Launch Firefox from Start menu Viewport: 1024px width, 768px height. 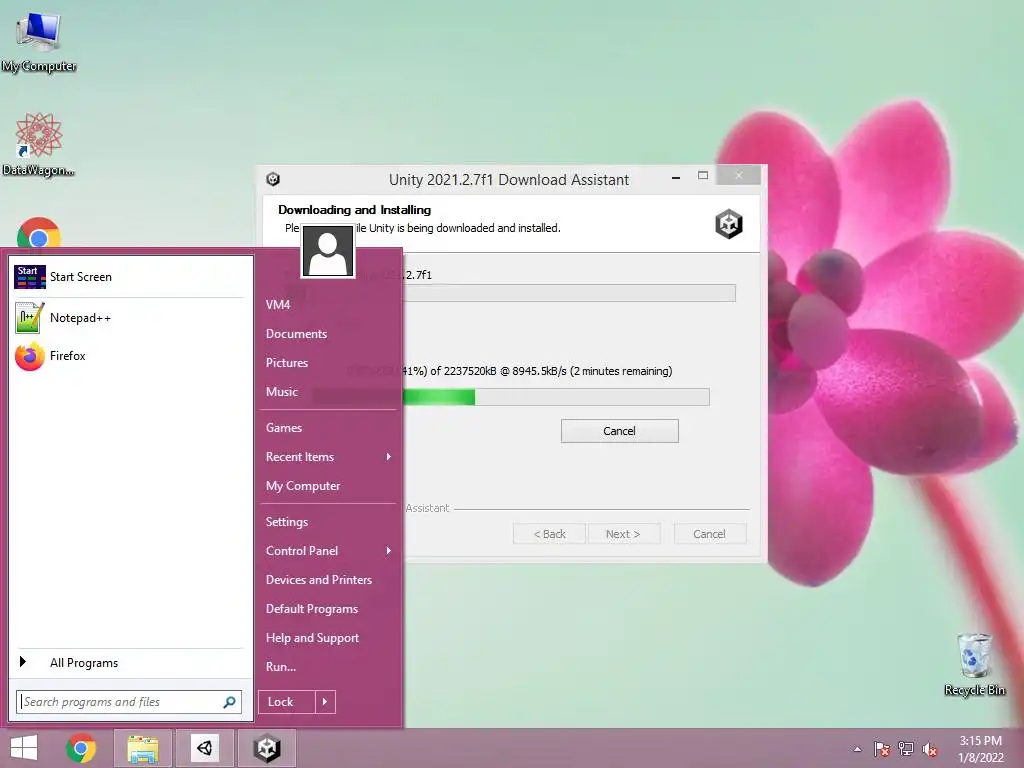pos(129,356)
